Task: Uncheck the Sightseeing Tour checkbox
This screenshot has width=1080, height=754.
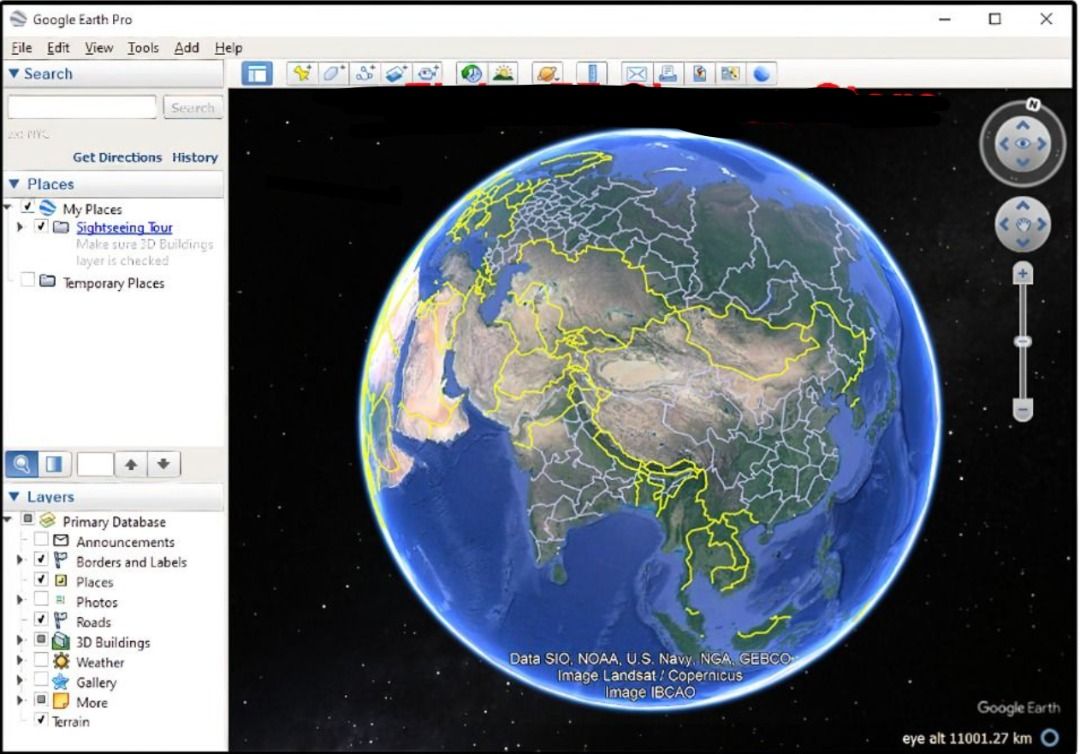Action: (x=41, y=226)
